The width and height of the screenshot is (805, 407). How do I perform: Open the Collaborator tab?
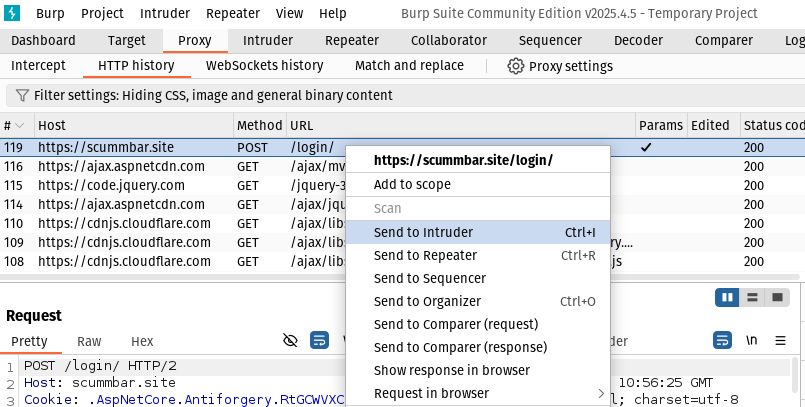point(449,41)
